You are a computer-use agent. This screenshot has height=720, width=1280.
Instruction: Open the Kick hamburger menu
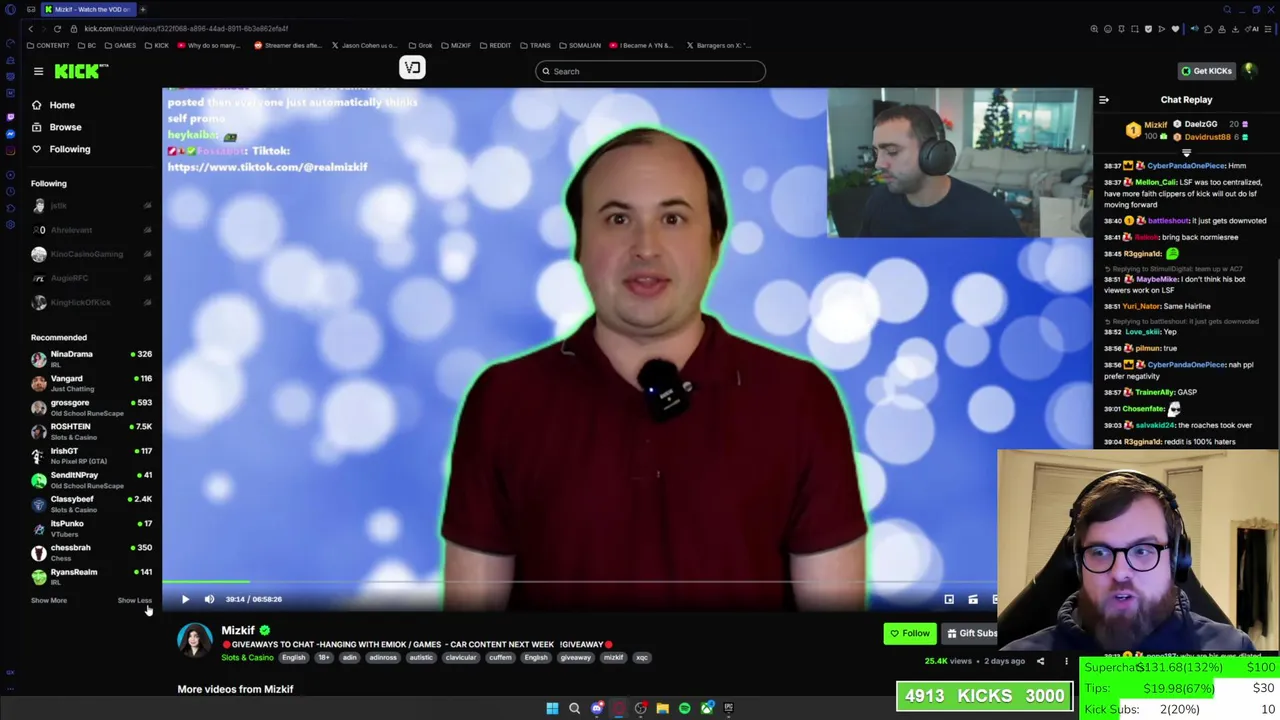click(38, 71)
